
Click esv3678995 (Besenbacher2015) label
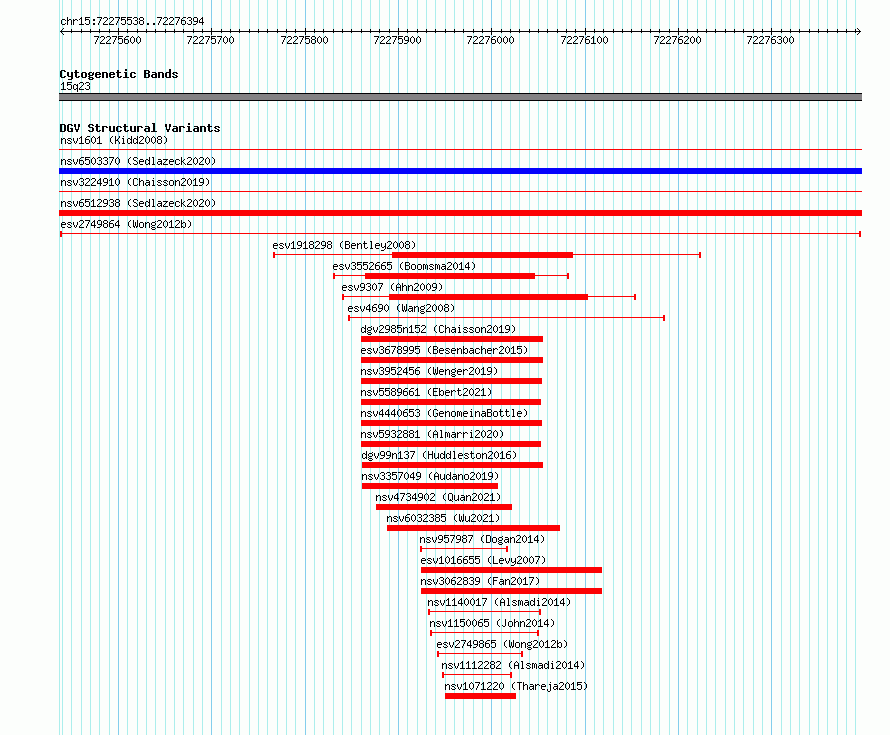444,350
